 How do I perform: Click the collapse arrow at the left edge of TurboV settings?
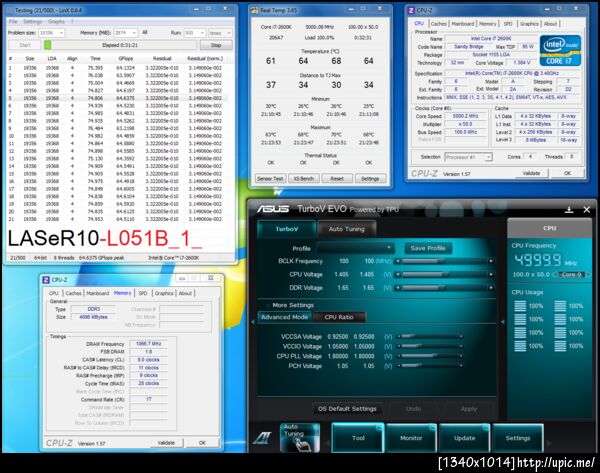(x=253, y=322)
